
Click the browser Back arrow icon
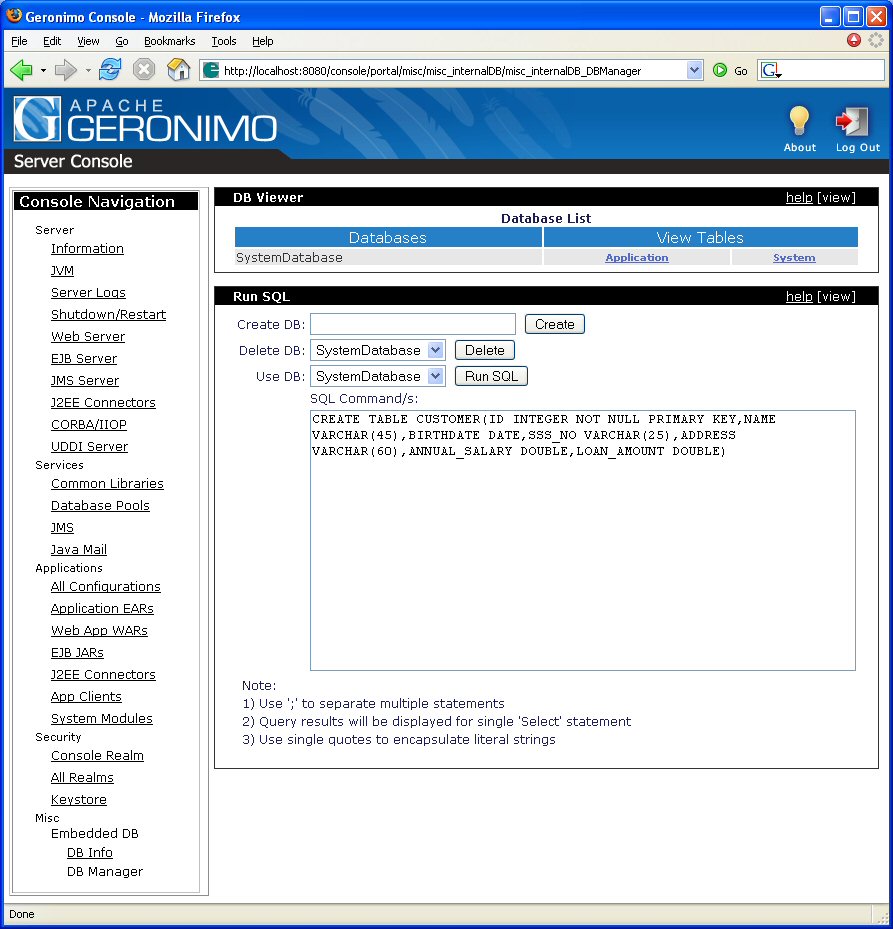(x=22, y=71)
